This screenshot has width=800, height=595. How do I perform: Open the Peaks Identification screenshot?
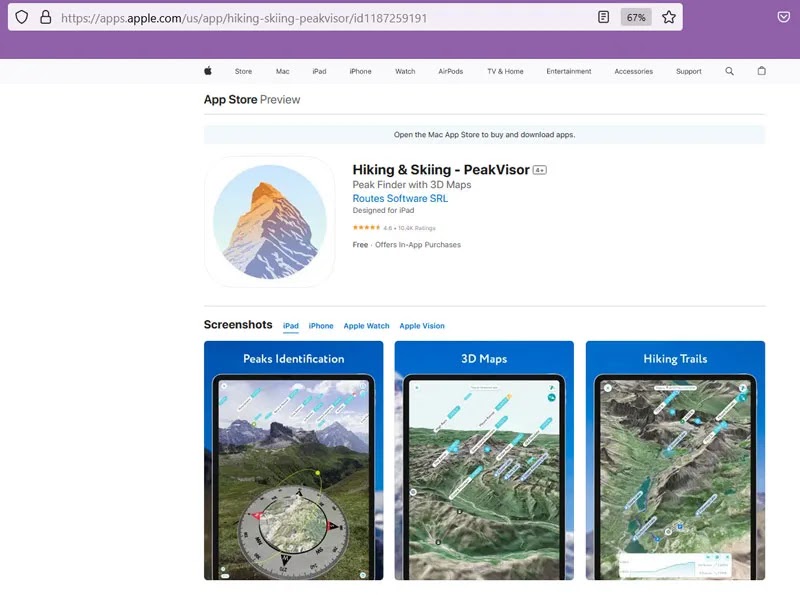(293, 460)
